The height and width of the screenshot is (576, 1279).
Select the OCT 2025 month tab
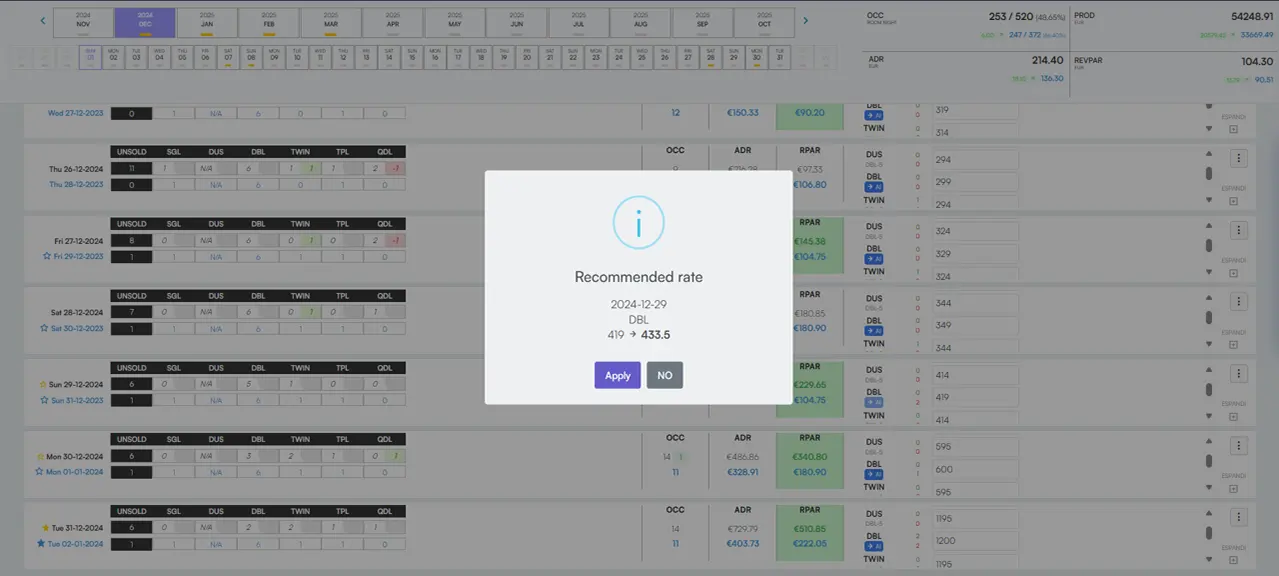(x=764, y=23)
